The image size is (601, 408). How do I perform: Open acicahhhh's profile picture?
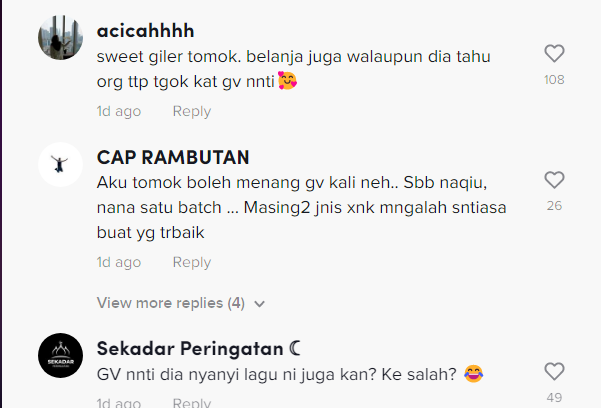point(61,38)
